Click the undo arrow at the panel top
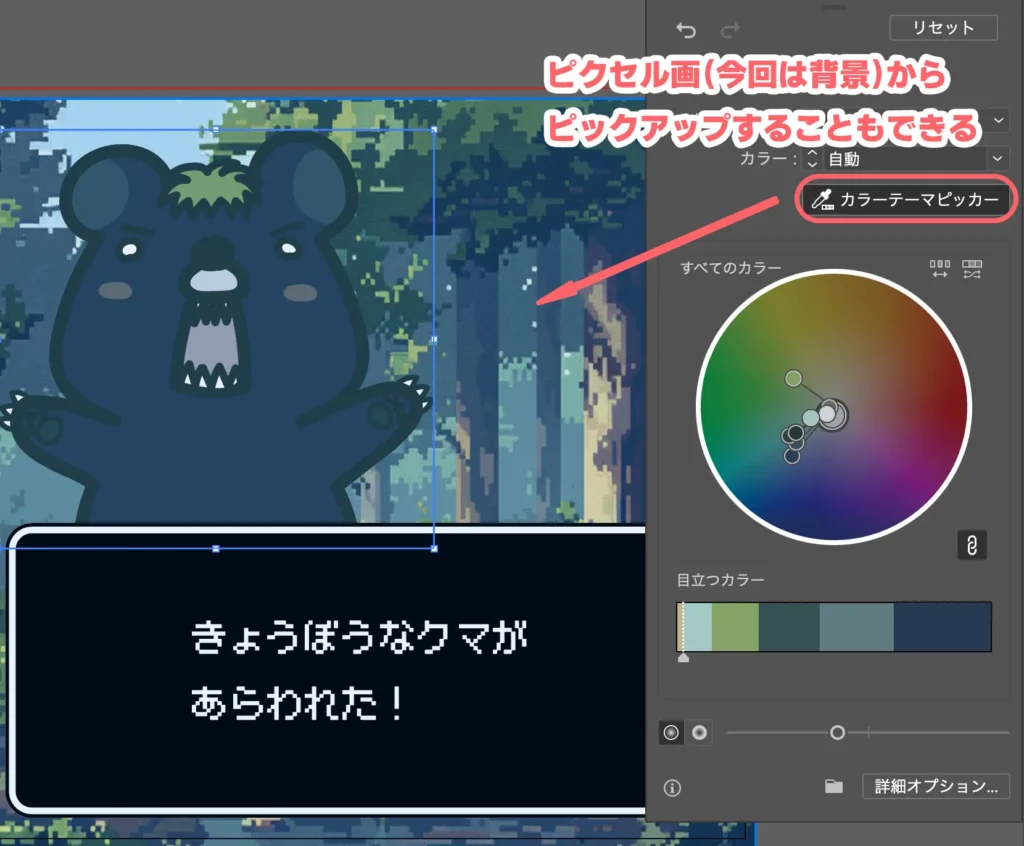 [685, 27]
